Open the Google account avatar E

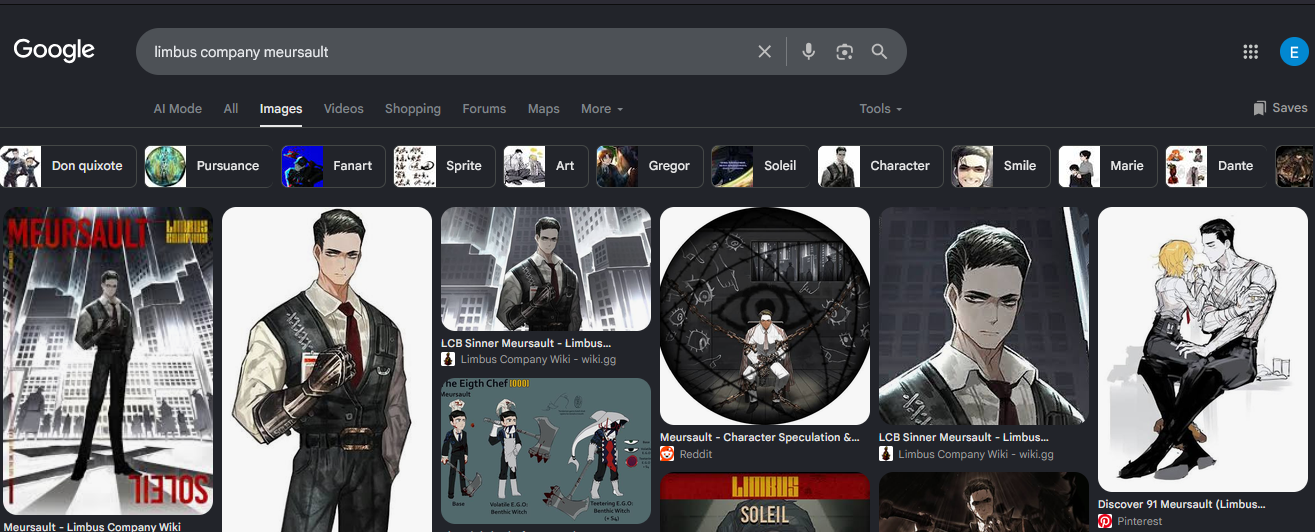[1295, 52]
